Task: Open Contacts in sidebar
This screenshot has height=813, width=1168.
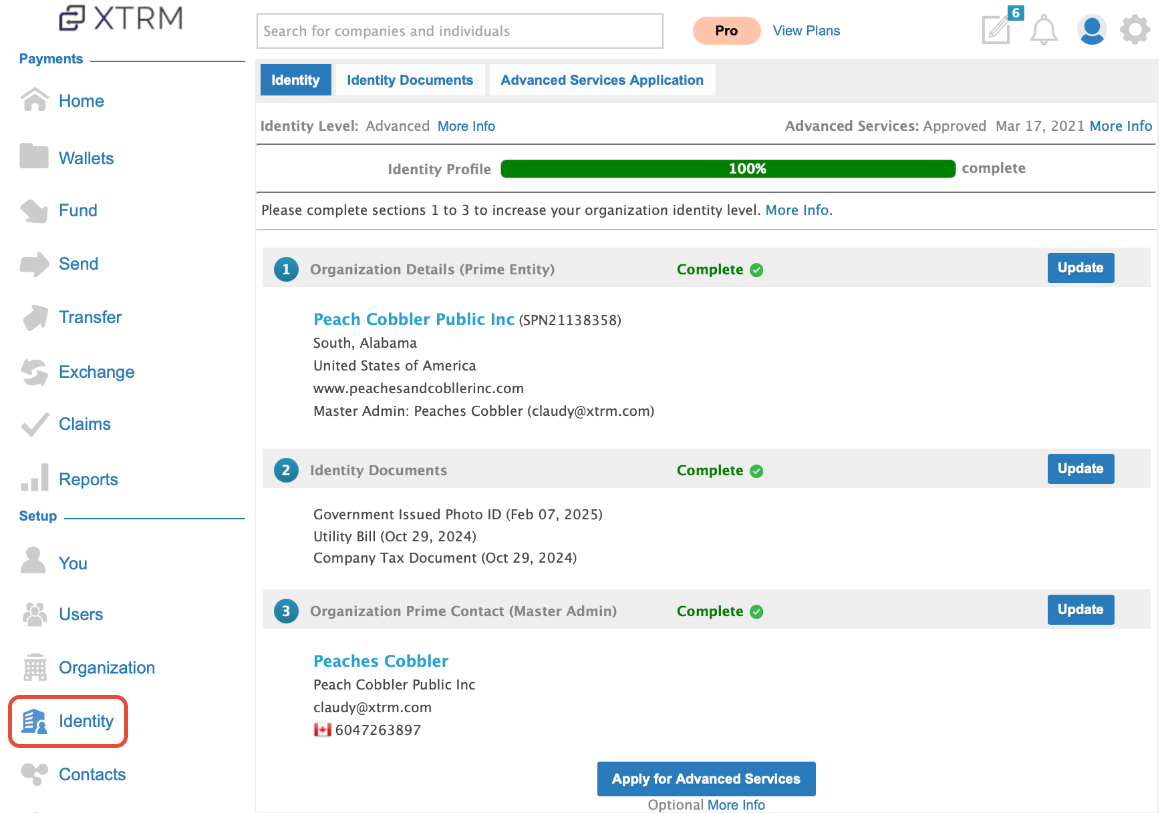Action: point(92,774)
